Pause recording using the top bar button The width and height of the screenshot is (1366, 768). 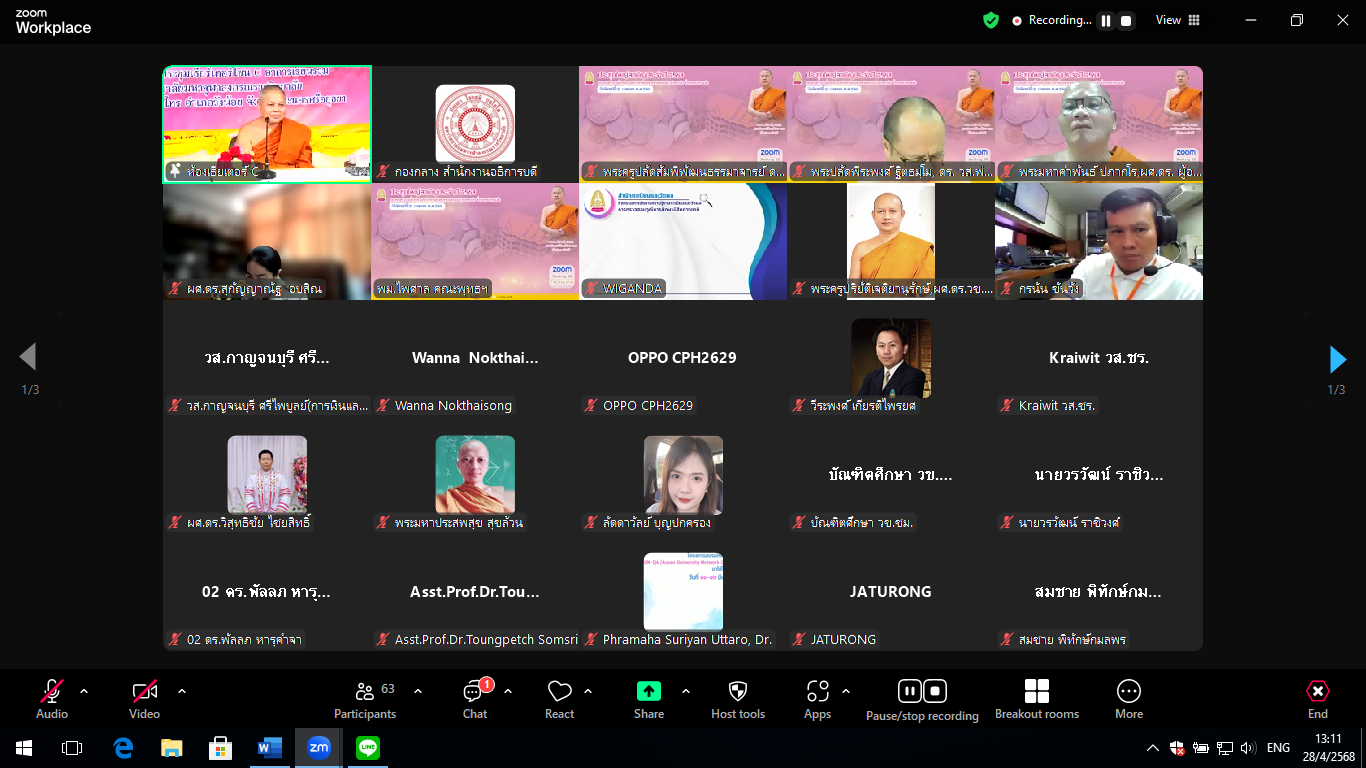1106,20
